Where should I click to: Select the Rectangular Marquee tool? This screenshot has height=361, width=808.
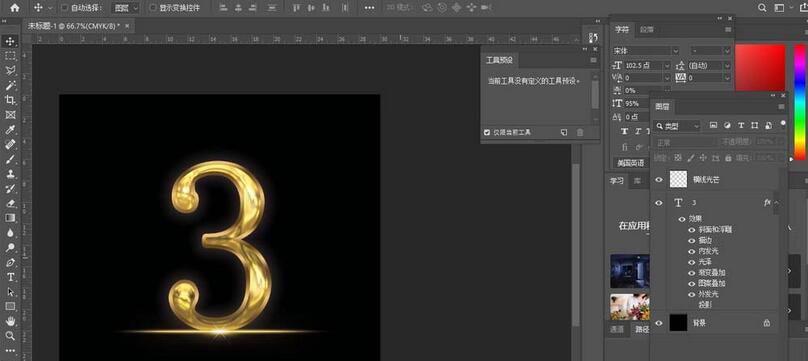(x=10, y=56)
